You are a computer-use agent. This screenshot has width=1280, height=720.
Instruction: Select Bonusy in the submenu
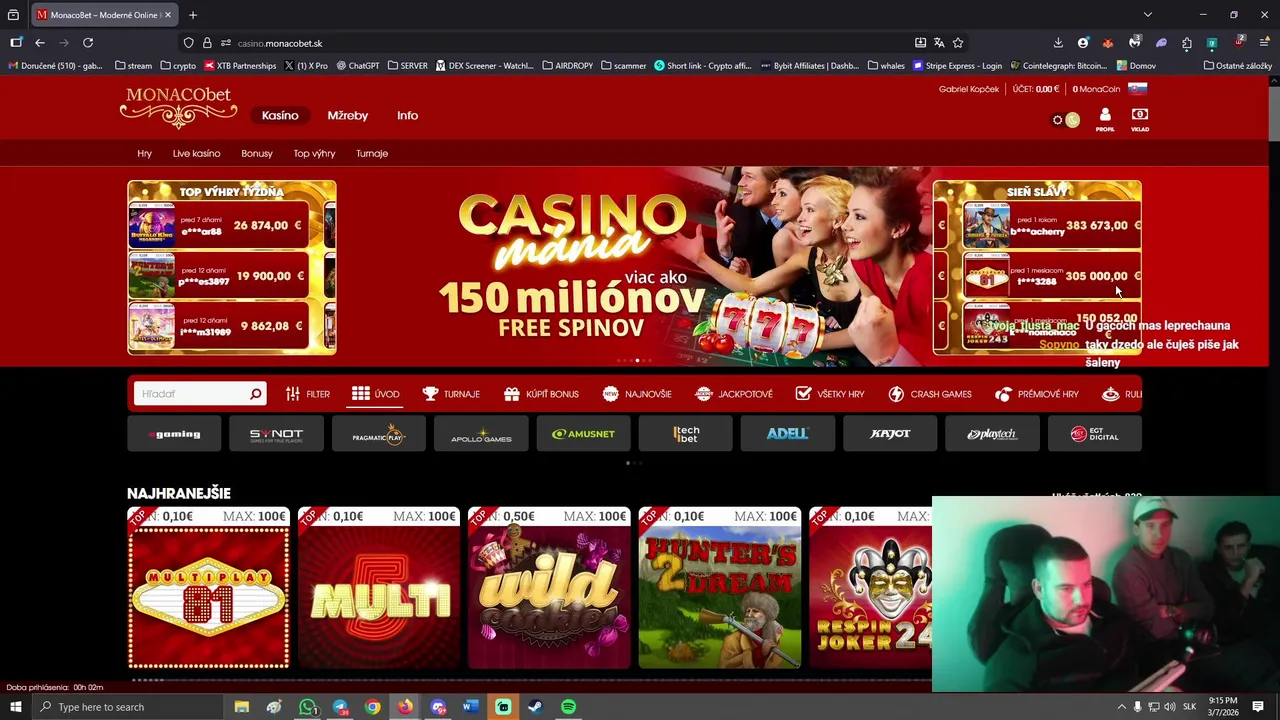pyautogui.click(x=257, y=153)
